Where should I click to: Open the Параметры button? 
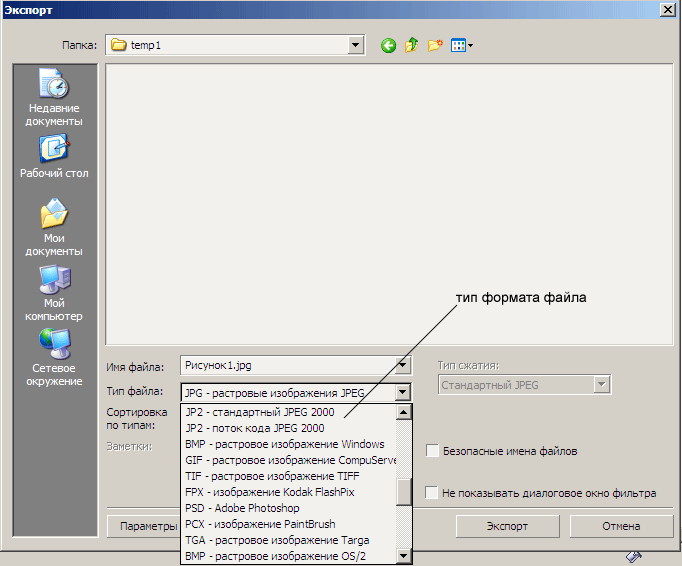[144, 526]
